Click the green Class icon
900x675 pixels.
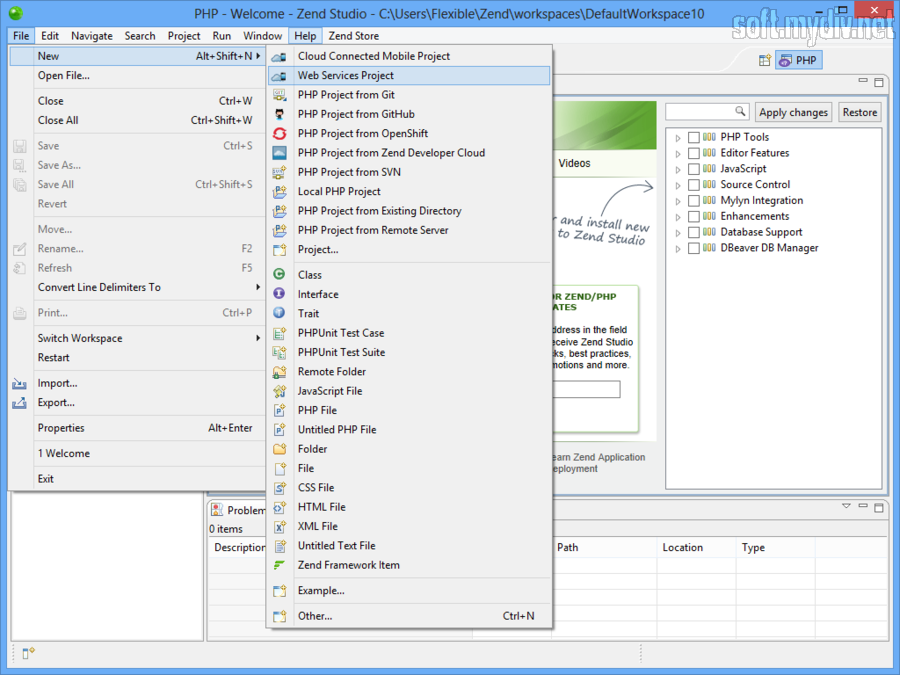point(279,274)
